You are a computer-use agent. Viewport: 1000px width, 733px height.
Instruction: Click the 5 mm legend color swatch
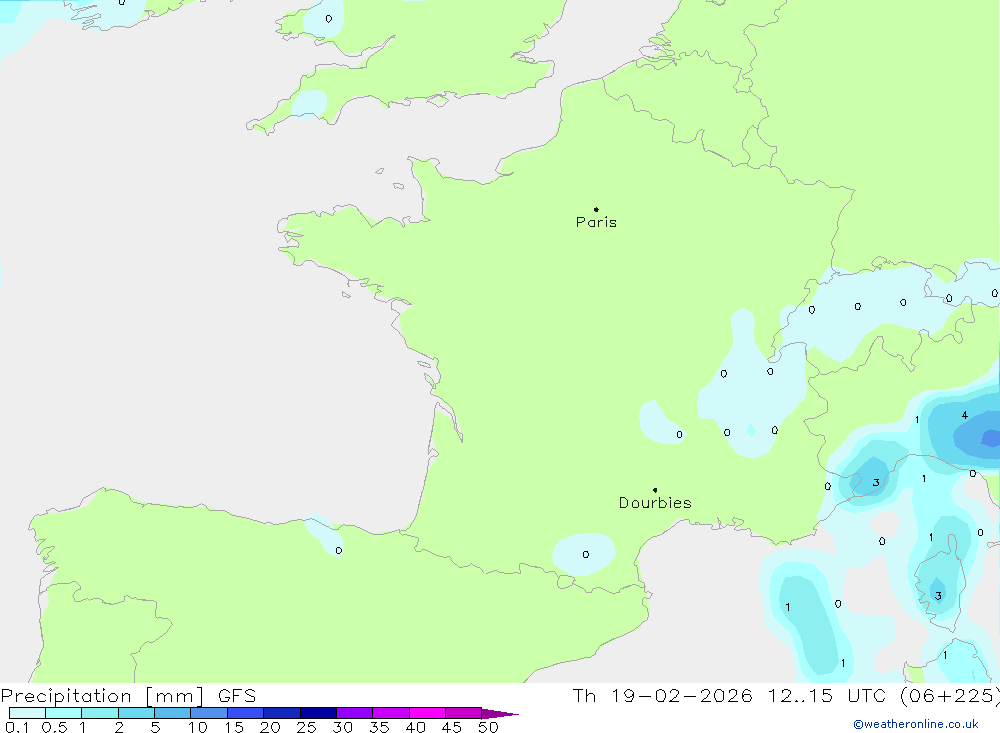point(172,713)
